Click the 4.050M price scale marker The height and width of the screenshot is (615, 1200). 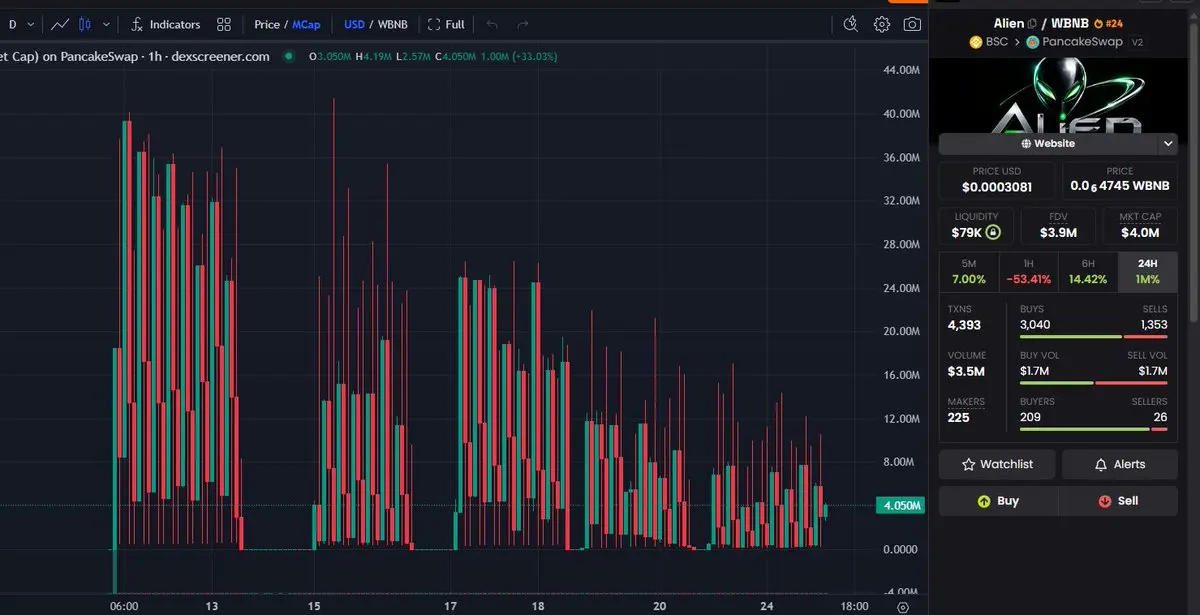pyautogui.click(x=898, y=506)
